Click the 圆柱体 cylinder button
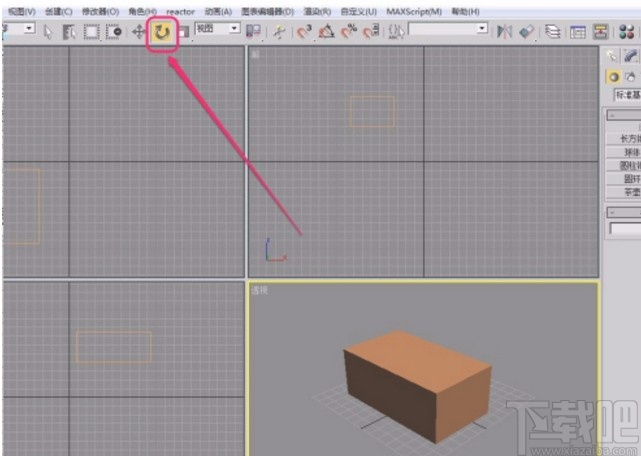The width and height of the screenshot is (641, 456). tap(624, 166)
